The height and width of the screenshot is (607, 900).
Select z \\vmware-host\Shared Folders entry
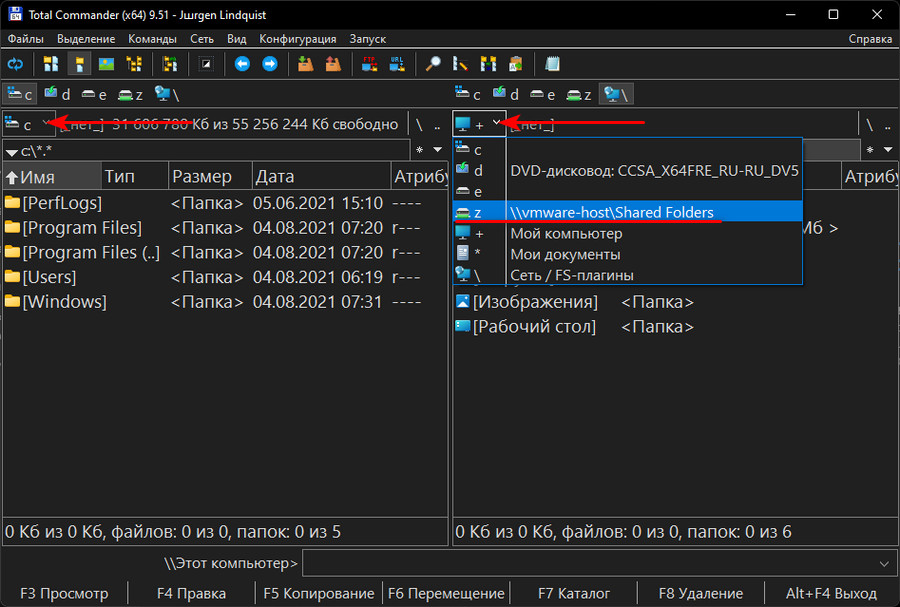627,212
